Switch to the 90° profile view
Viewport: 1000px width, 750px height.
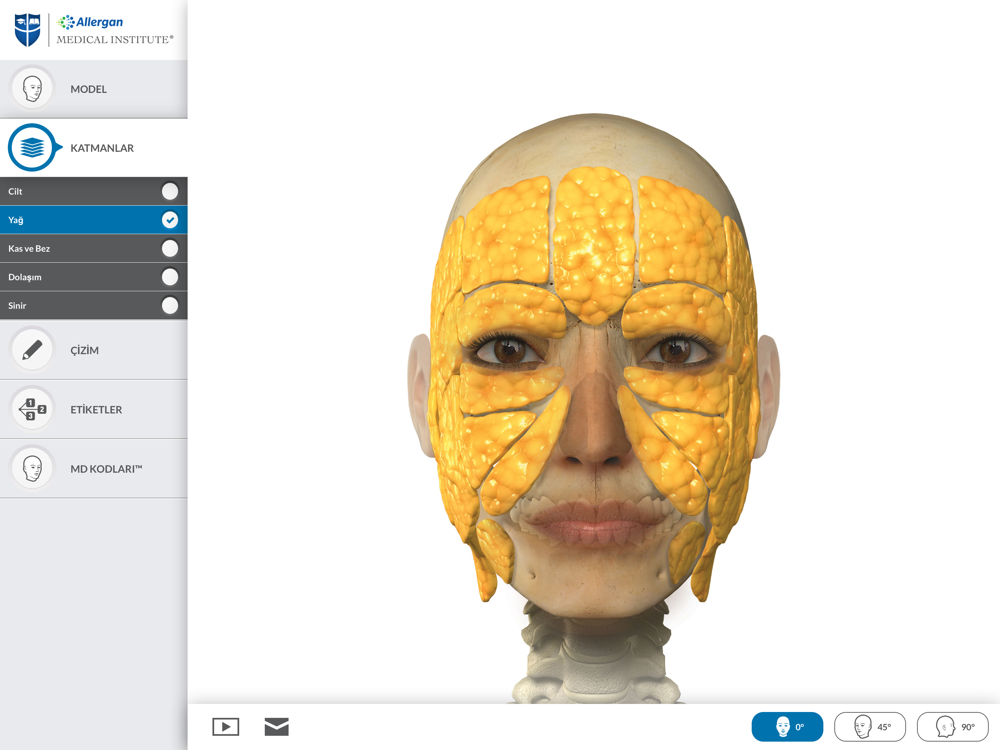953,726
